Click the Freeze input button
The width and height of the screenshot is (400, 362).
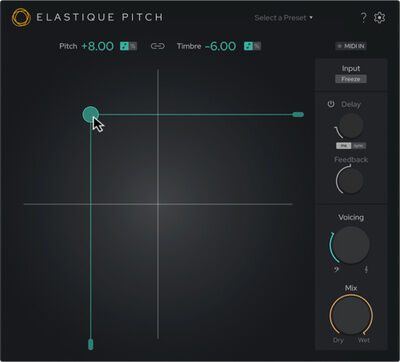click(351, 79)
